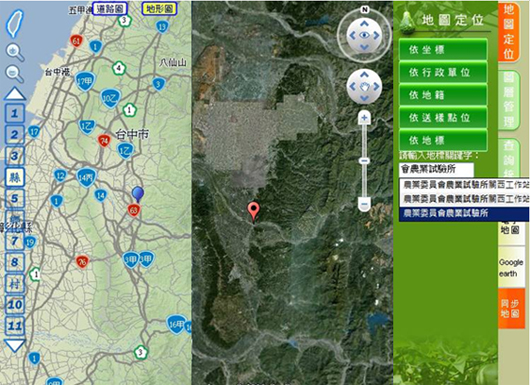Pan right with move joystick arrow
Image resolution: width=530 pixels, height=385 pixels.
tap(376, 87)
